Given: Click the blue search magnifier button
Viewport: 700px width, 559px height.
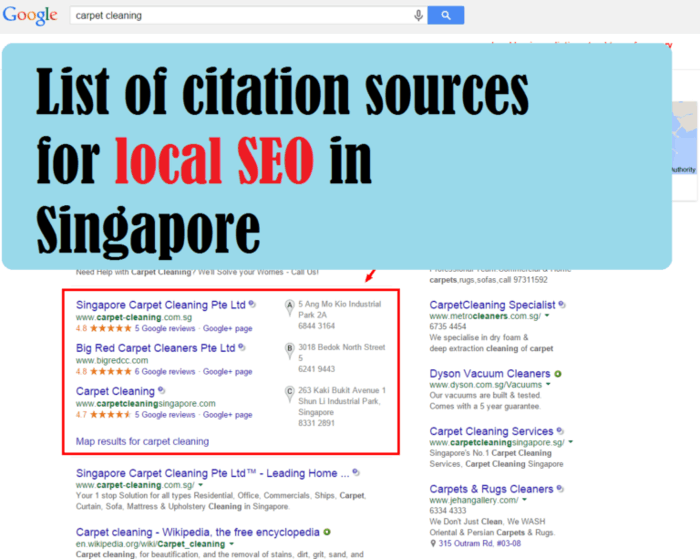Looking at the screenshot, I should pyautogui.click(x=446, y=16).
